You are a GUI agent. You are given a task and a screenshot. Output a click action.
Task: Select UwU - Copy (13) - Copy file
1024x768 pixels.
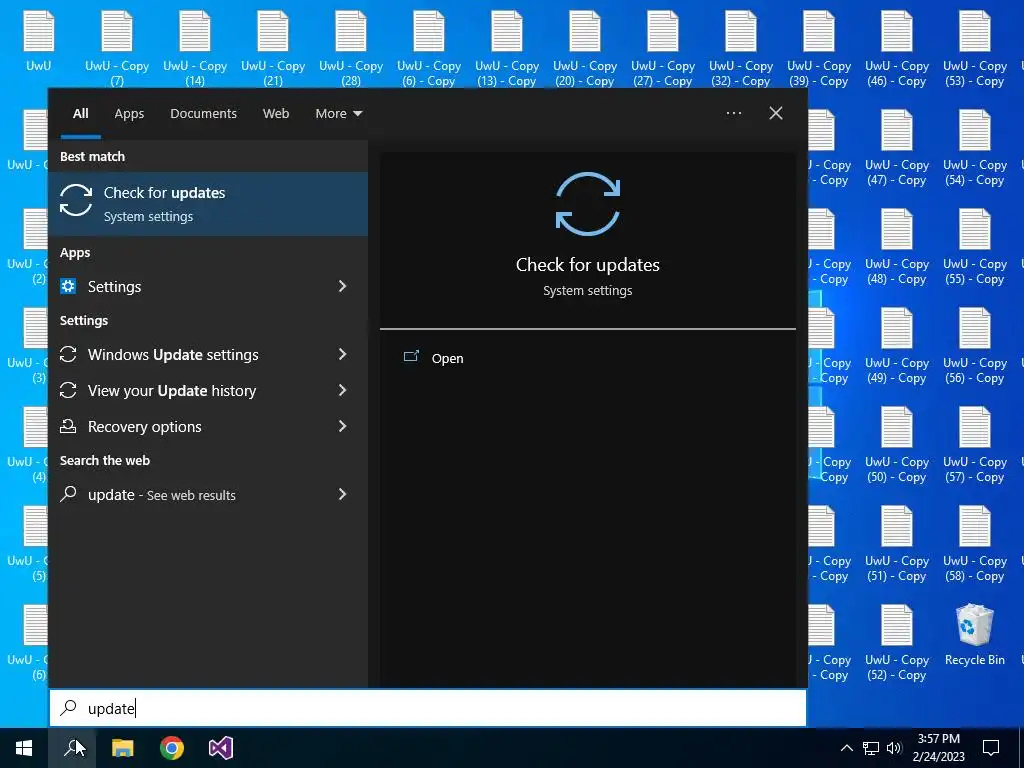click(507, 47)
